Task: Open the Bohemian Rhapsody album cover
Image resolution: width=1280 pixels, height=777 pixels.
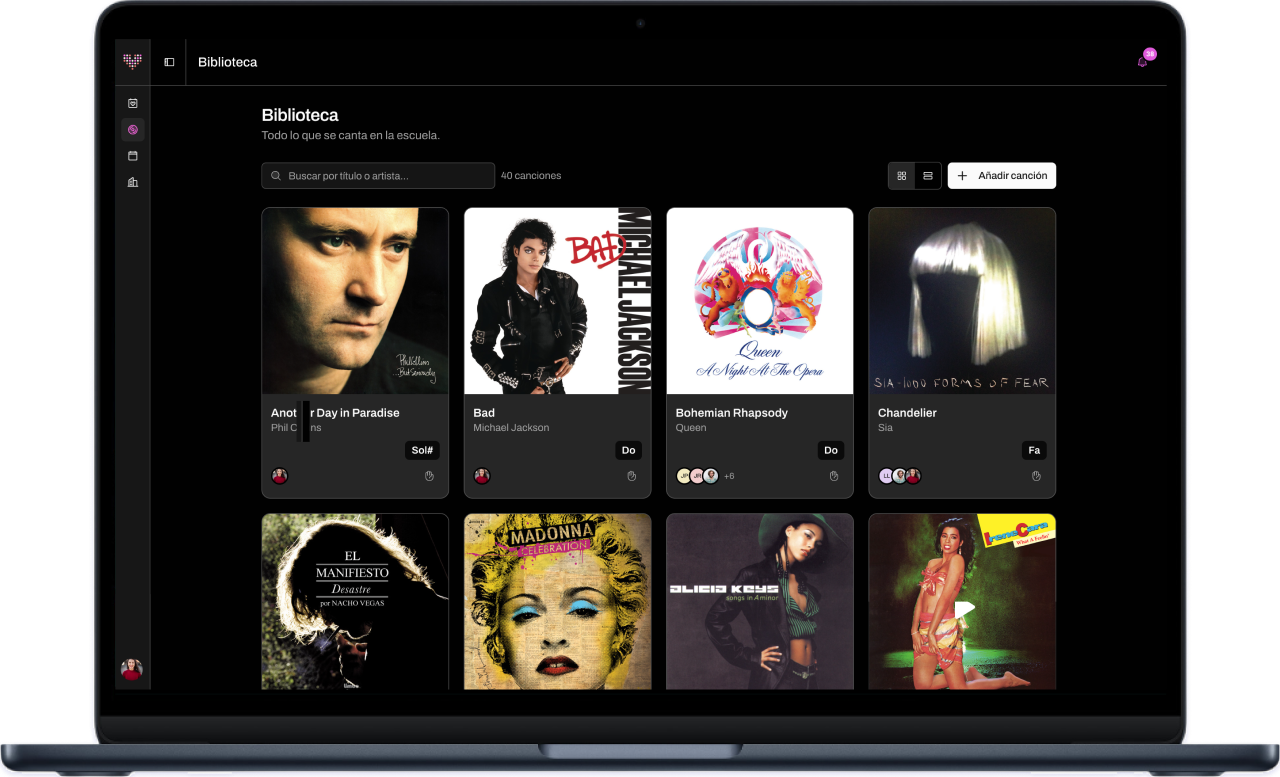Action: pyautogui.click(x=760, y=301)
